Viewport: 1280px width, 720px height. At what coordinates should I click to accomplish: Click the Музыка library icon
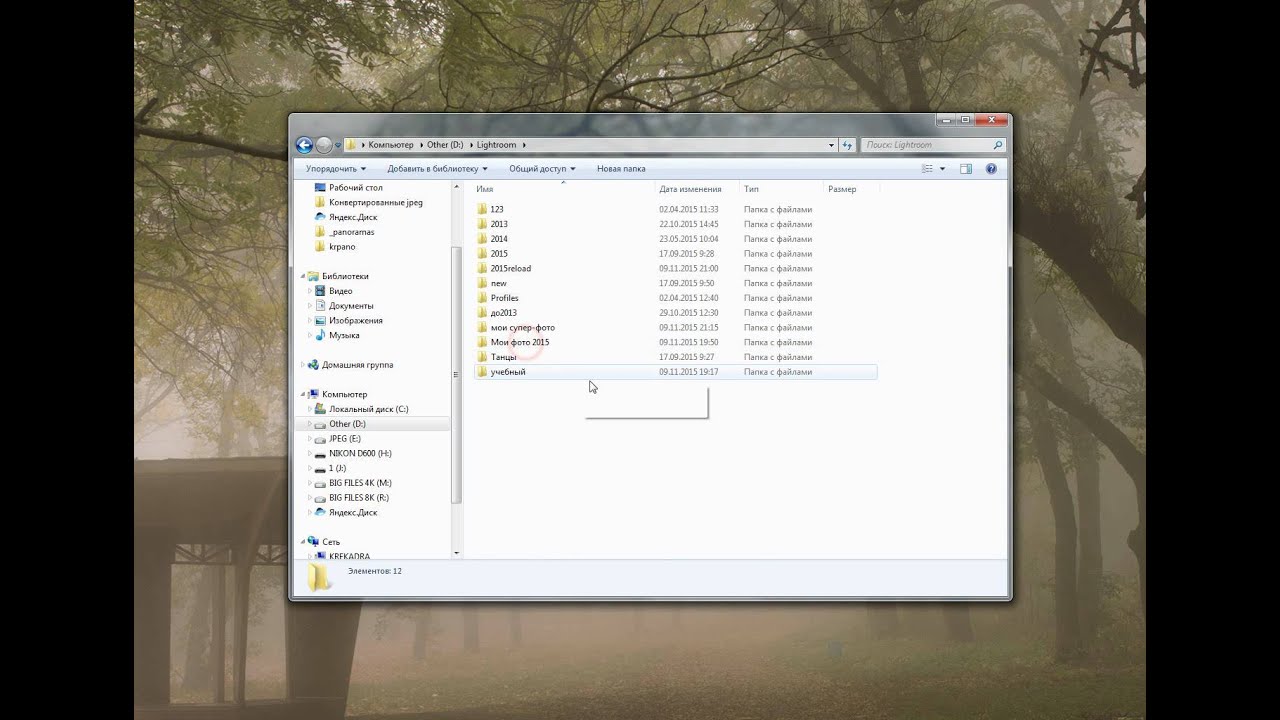320,335
